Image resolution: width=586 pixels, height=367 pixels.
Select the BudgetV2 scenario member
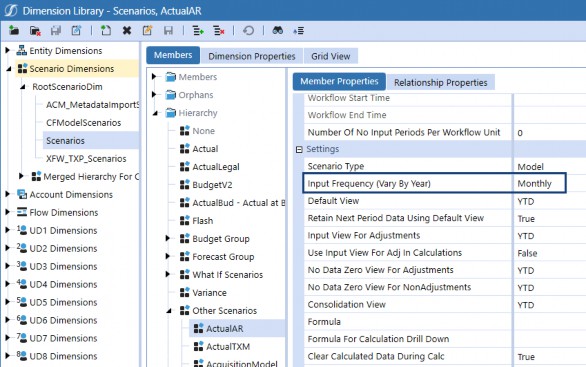click(x=212, y=185)
